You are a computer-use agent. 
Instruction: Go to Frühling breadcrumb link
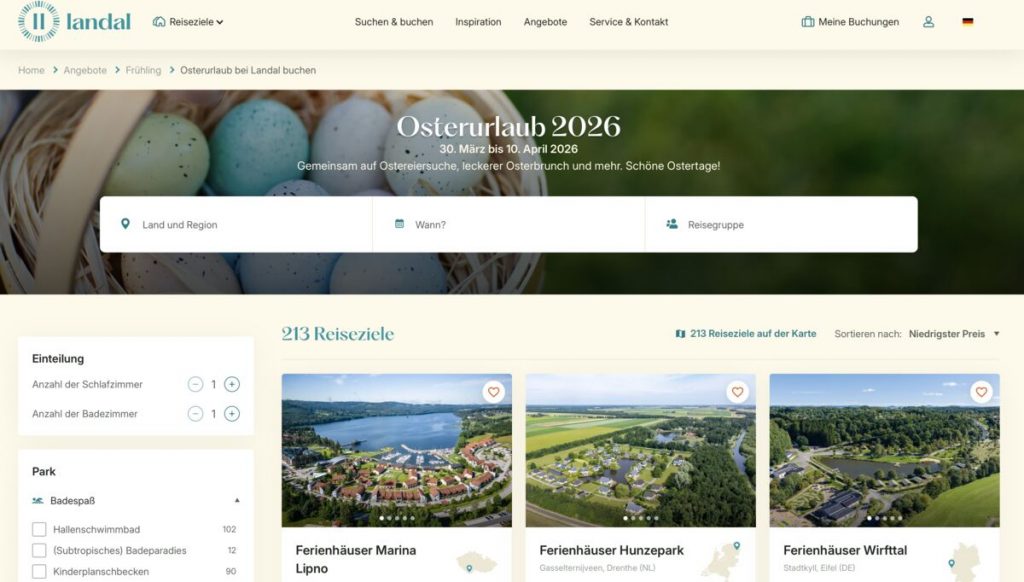click(143, 70)
